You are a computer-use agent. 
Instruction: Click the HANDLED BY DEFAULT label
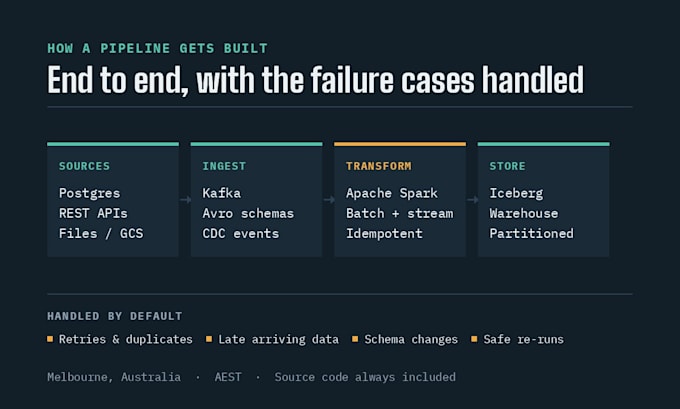point(115,316)
